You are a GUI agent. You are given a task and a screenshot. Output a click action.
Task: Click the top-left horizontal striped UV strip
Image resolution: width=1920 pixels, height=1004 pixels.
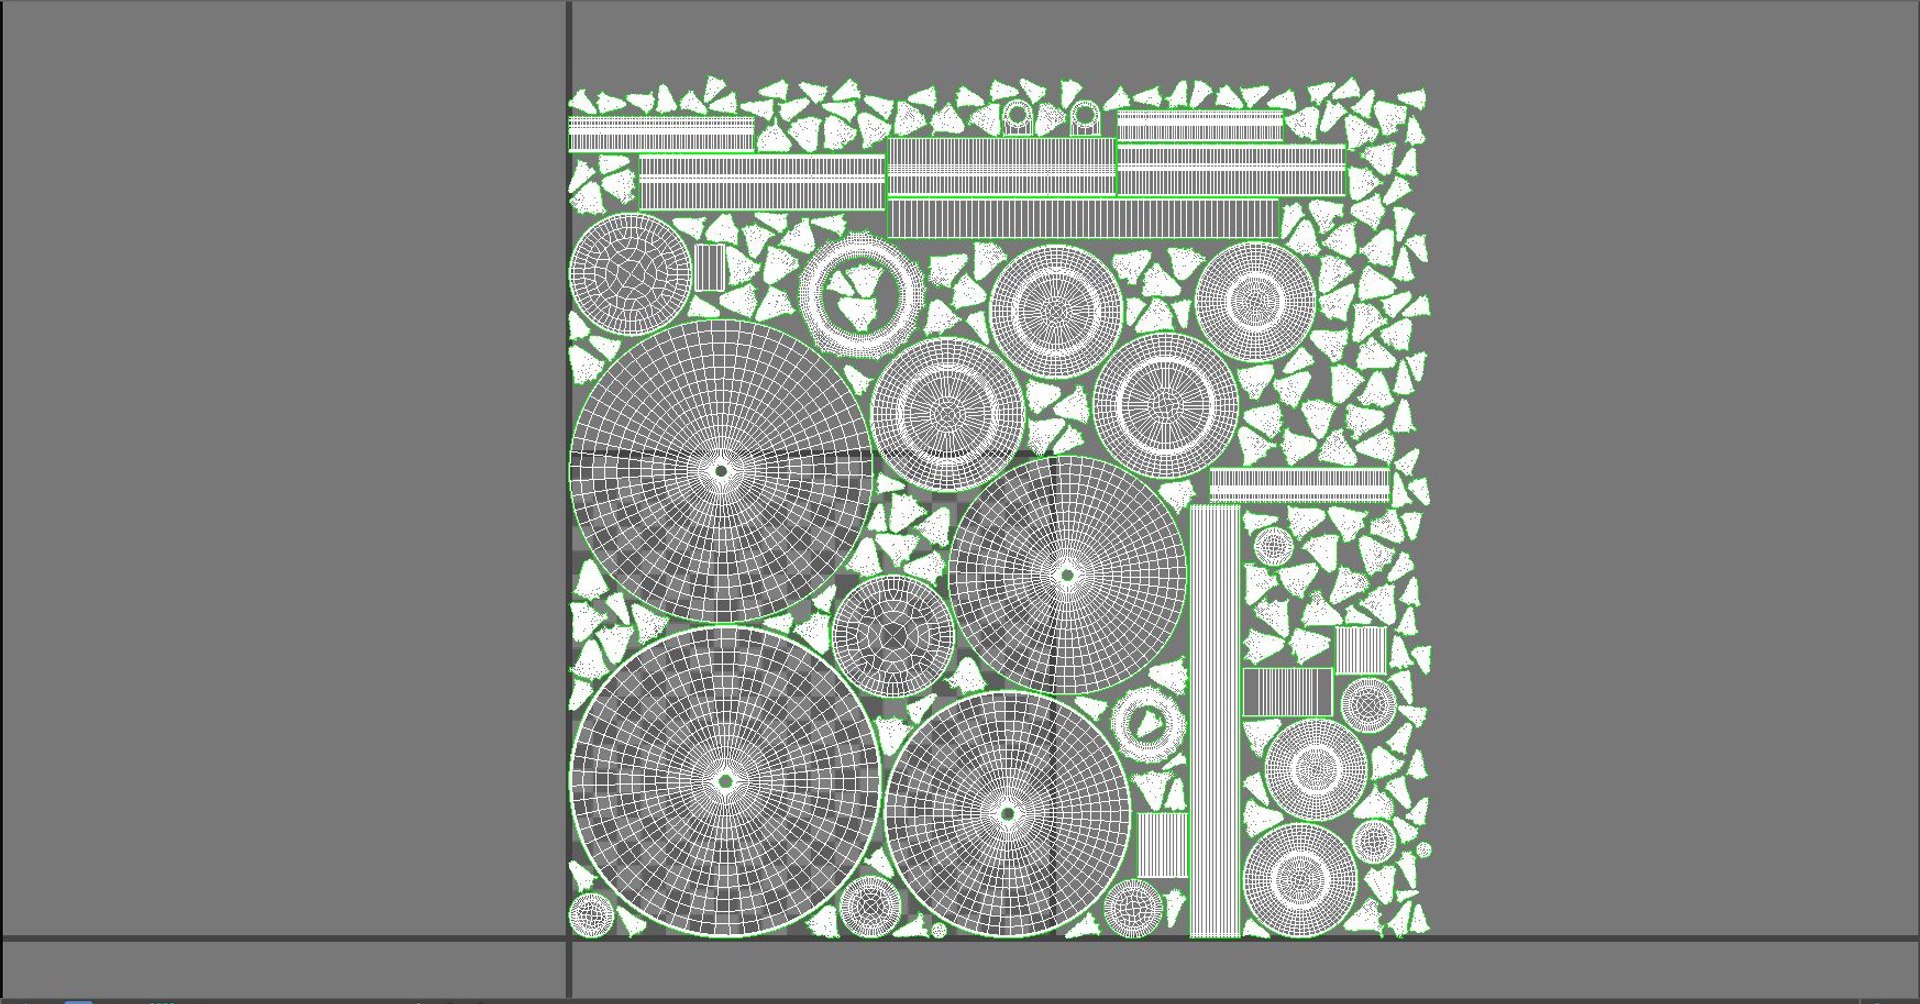tap(661, 135)
